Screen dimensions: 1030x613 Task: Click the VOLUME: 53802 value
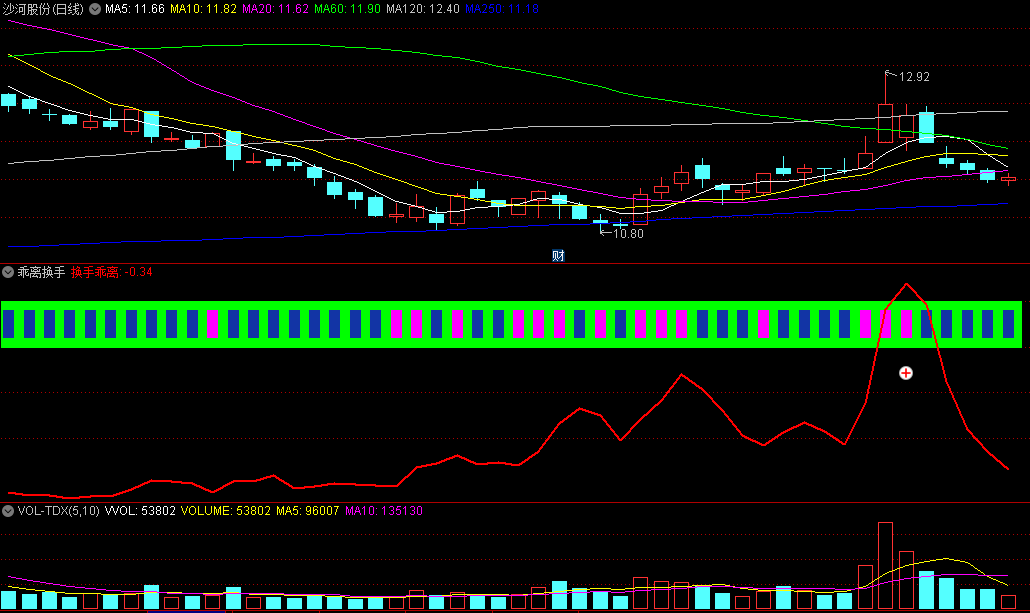point(225,511)
